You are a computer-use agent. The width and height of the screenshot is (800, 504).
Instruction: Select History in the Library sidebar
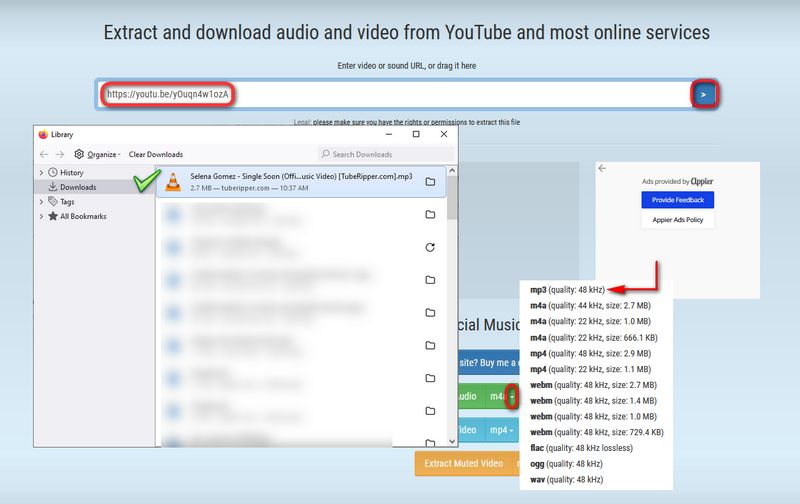[x=71, y=172]
